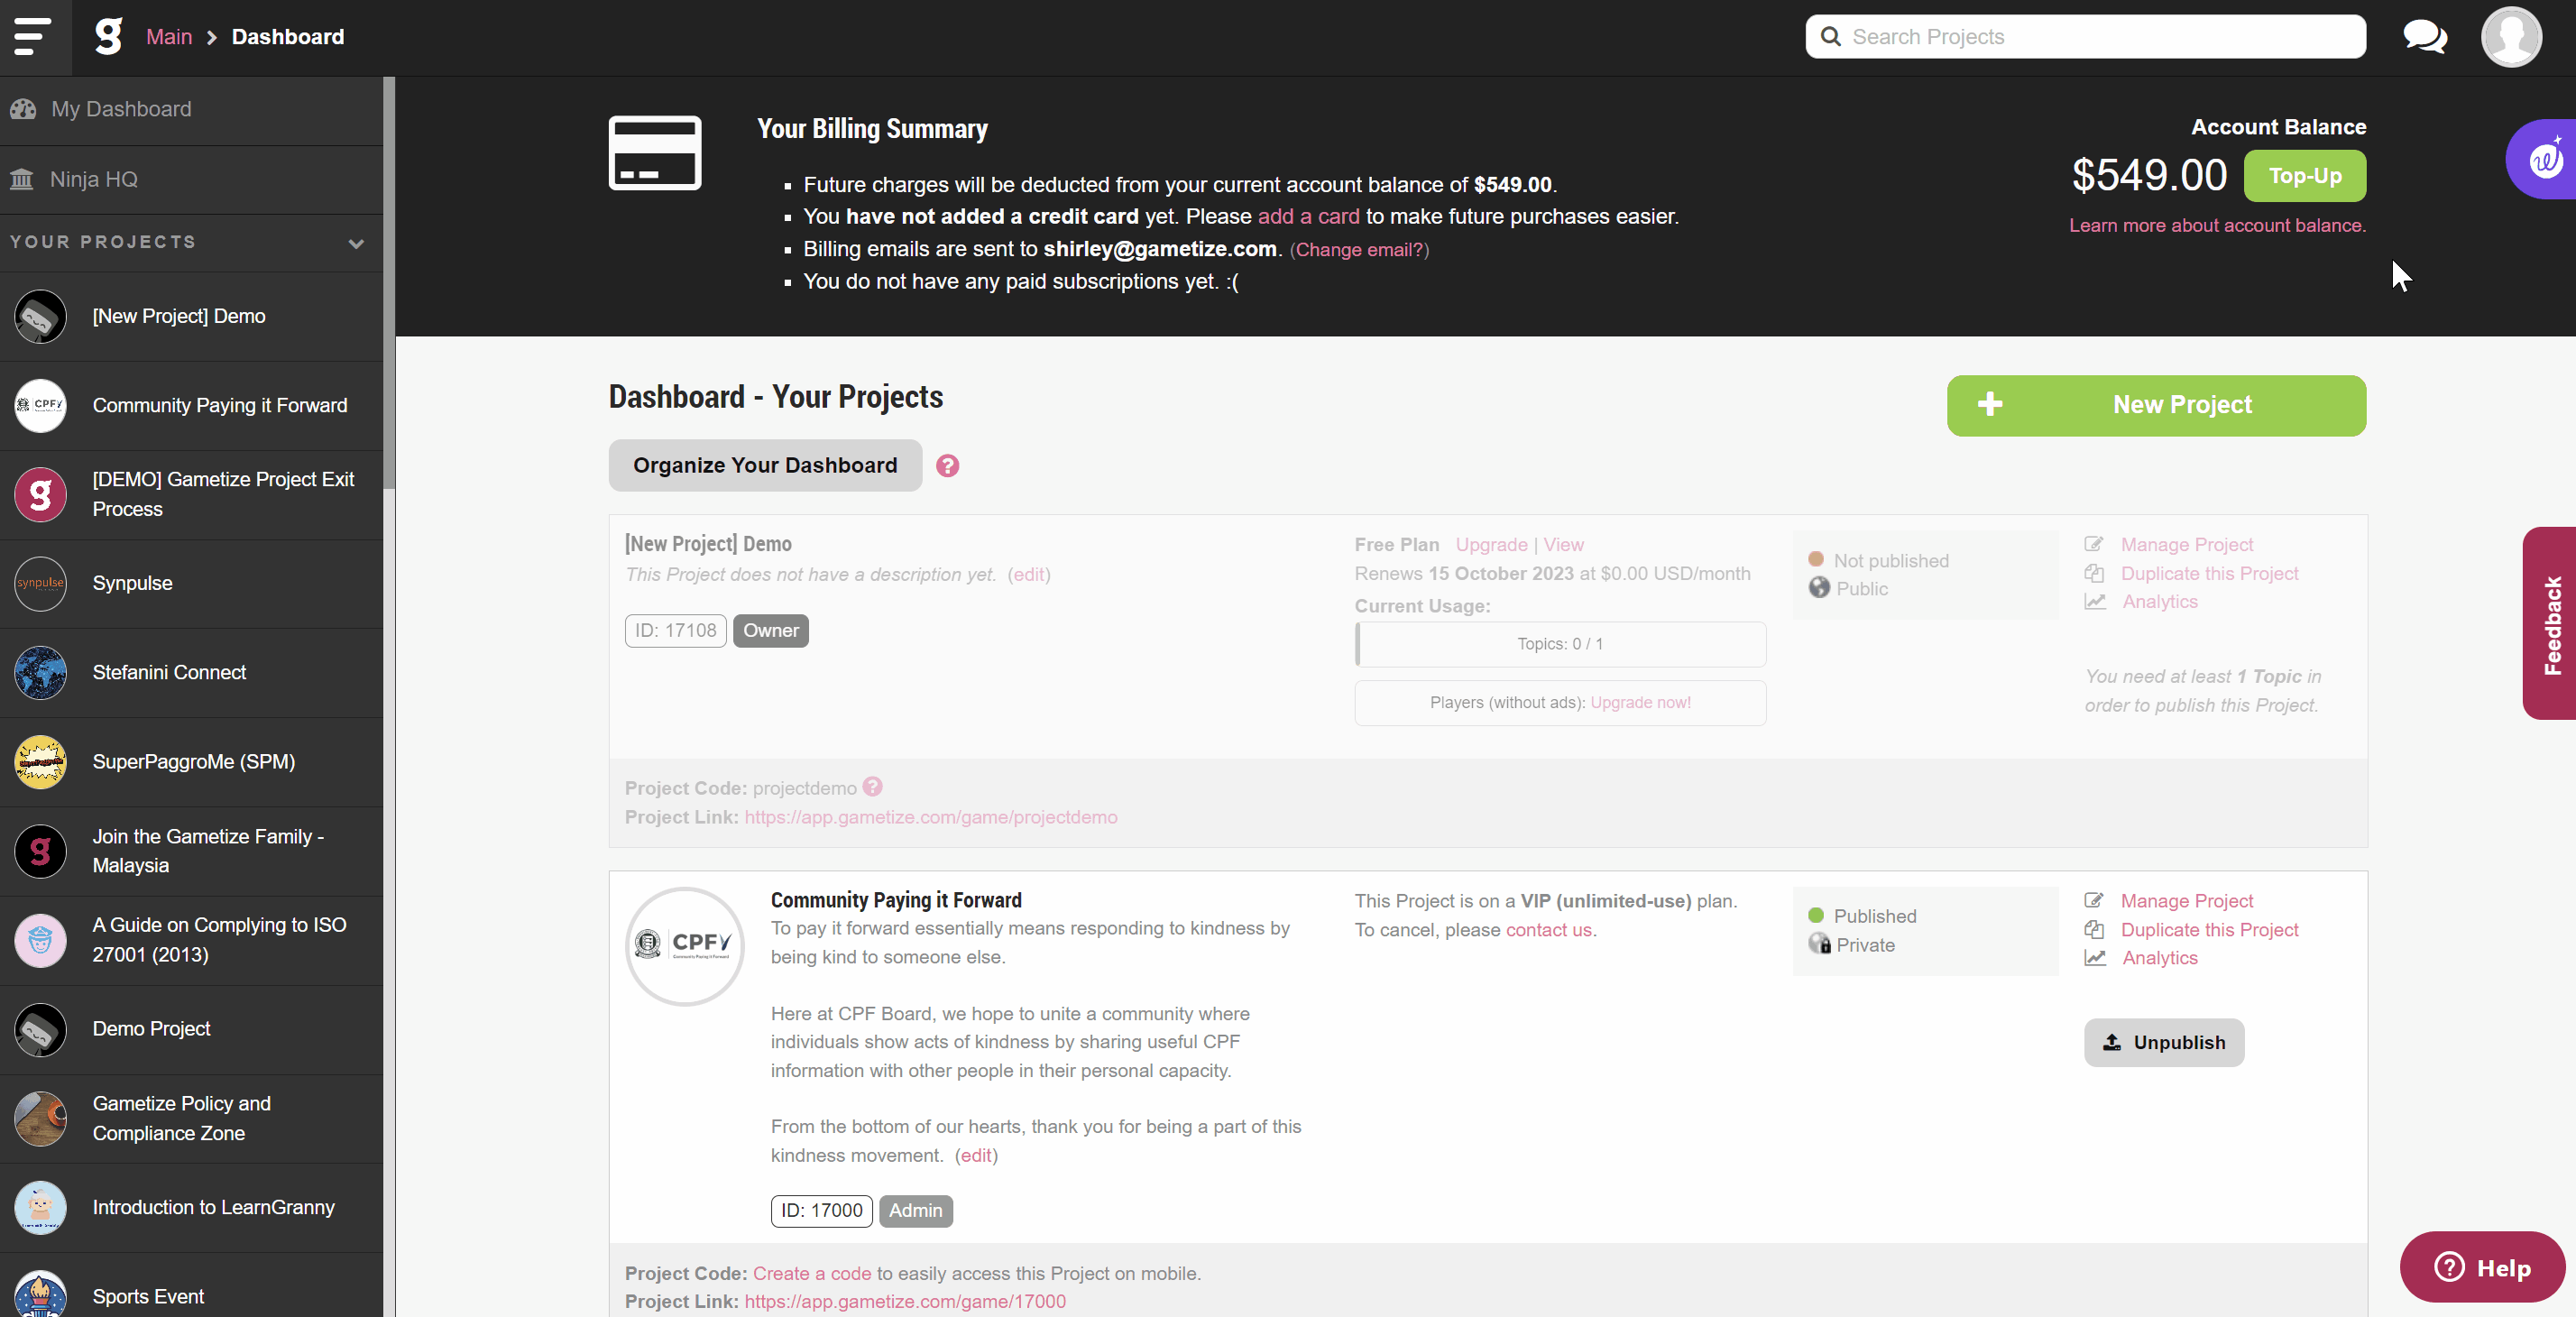Viewport: 2576px width, 1317px height.
Task: Click the Topics 0 / 1 usage bar
Action: (x=1559, y=645)
